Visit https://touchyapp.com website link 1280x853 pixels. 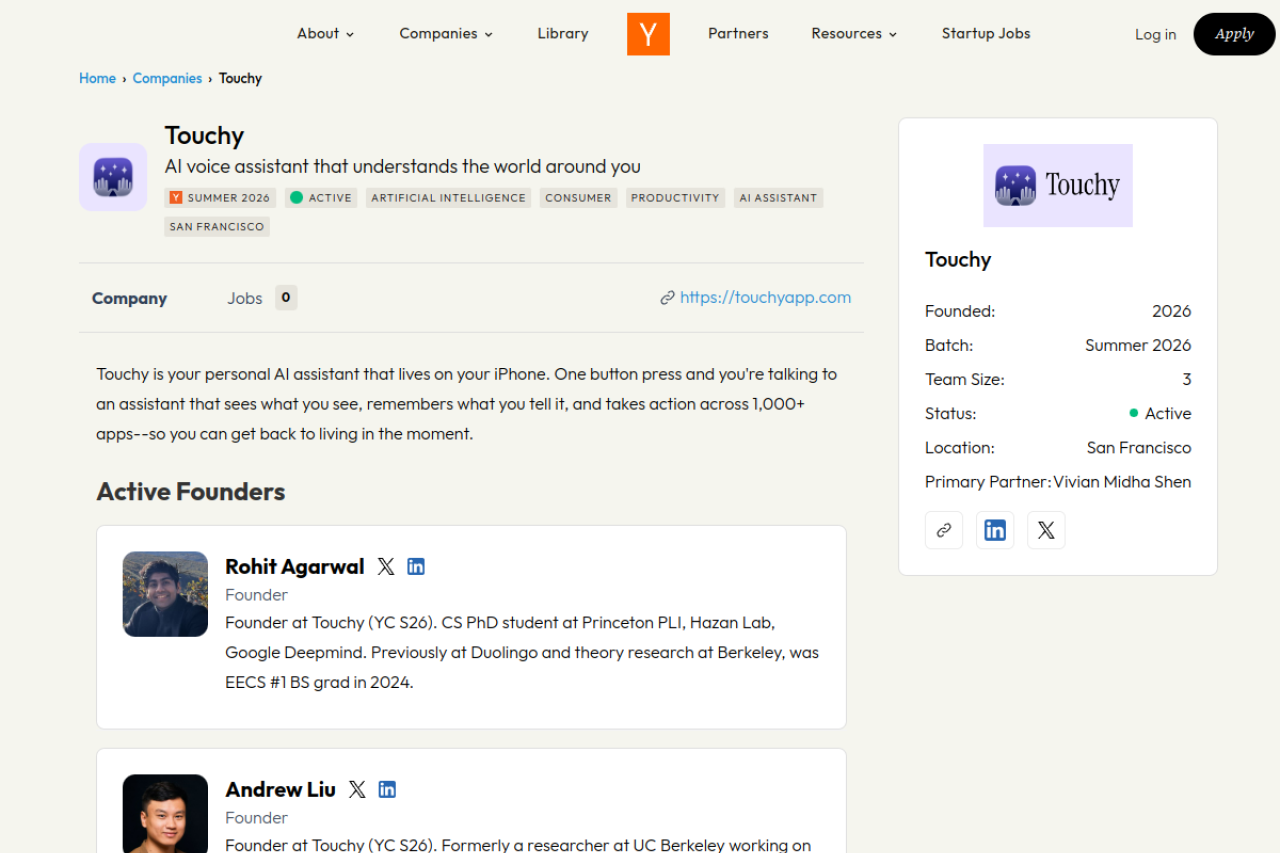pos(766,298)
